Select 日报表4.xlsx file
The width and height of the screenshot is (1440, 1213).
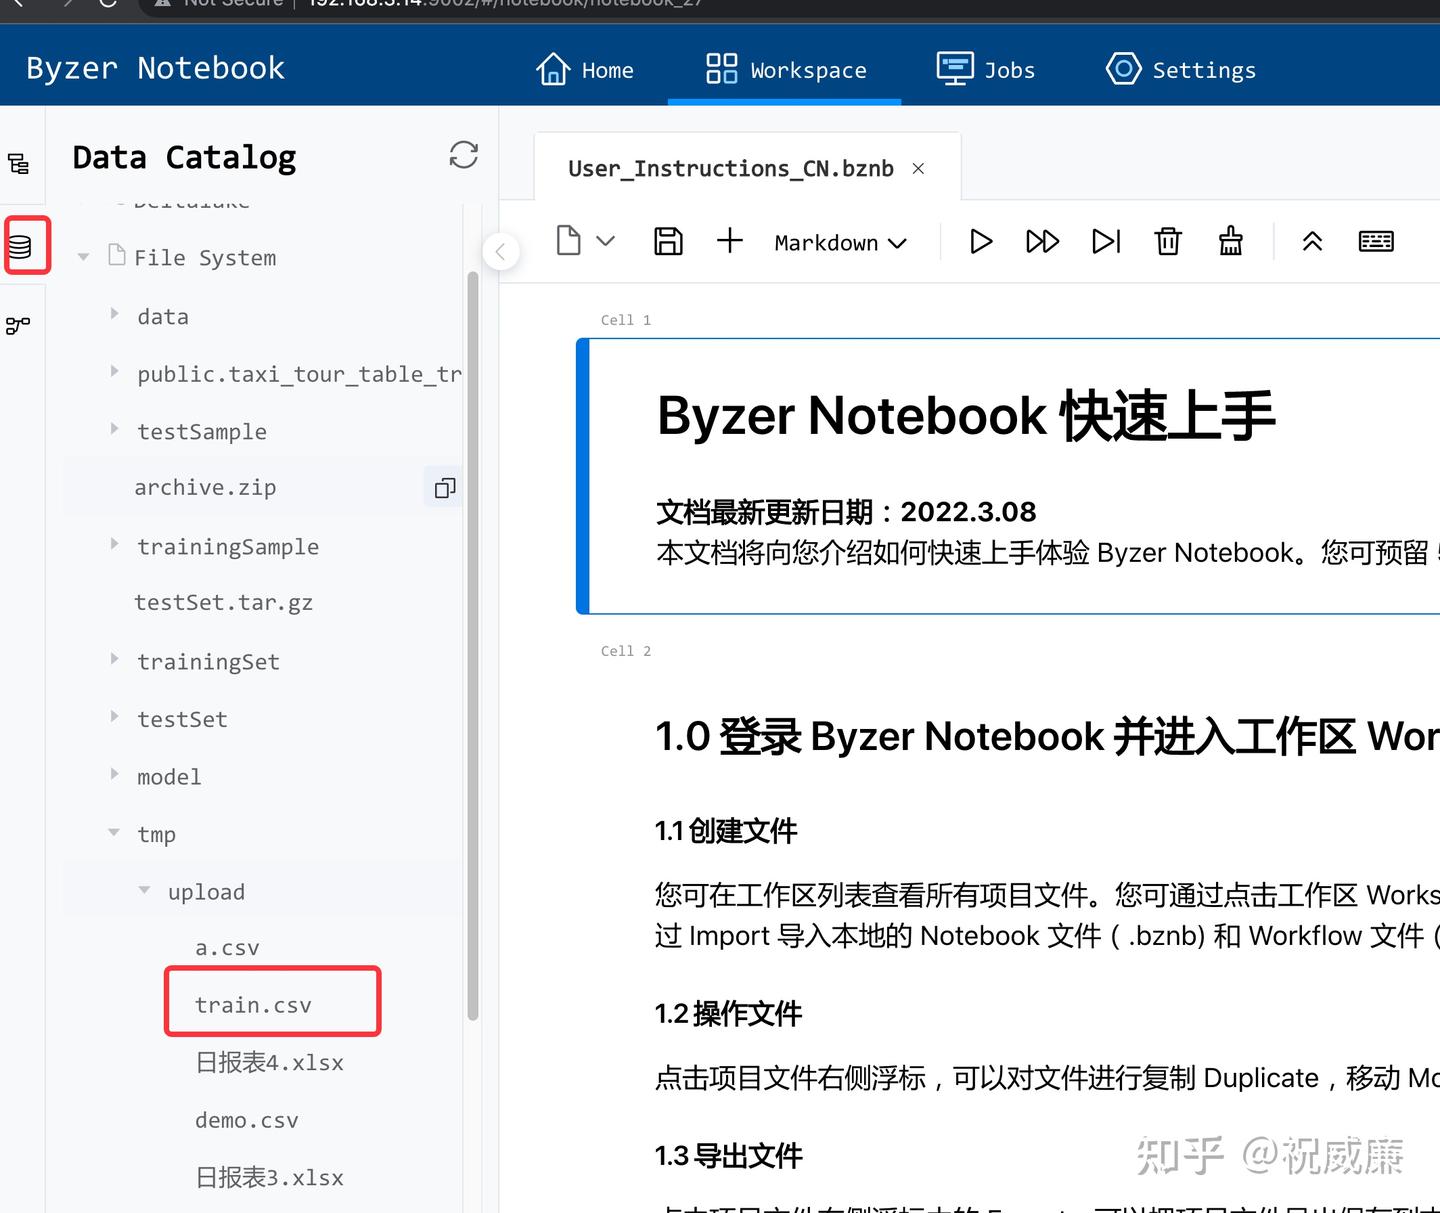tap(269, 1063)
